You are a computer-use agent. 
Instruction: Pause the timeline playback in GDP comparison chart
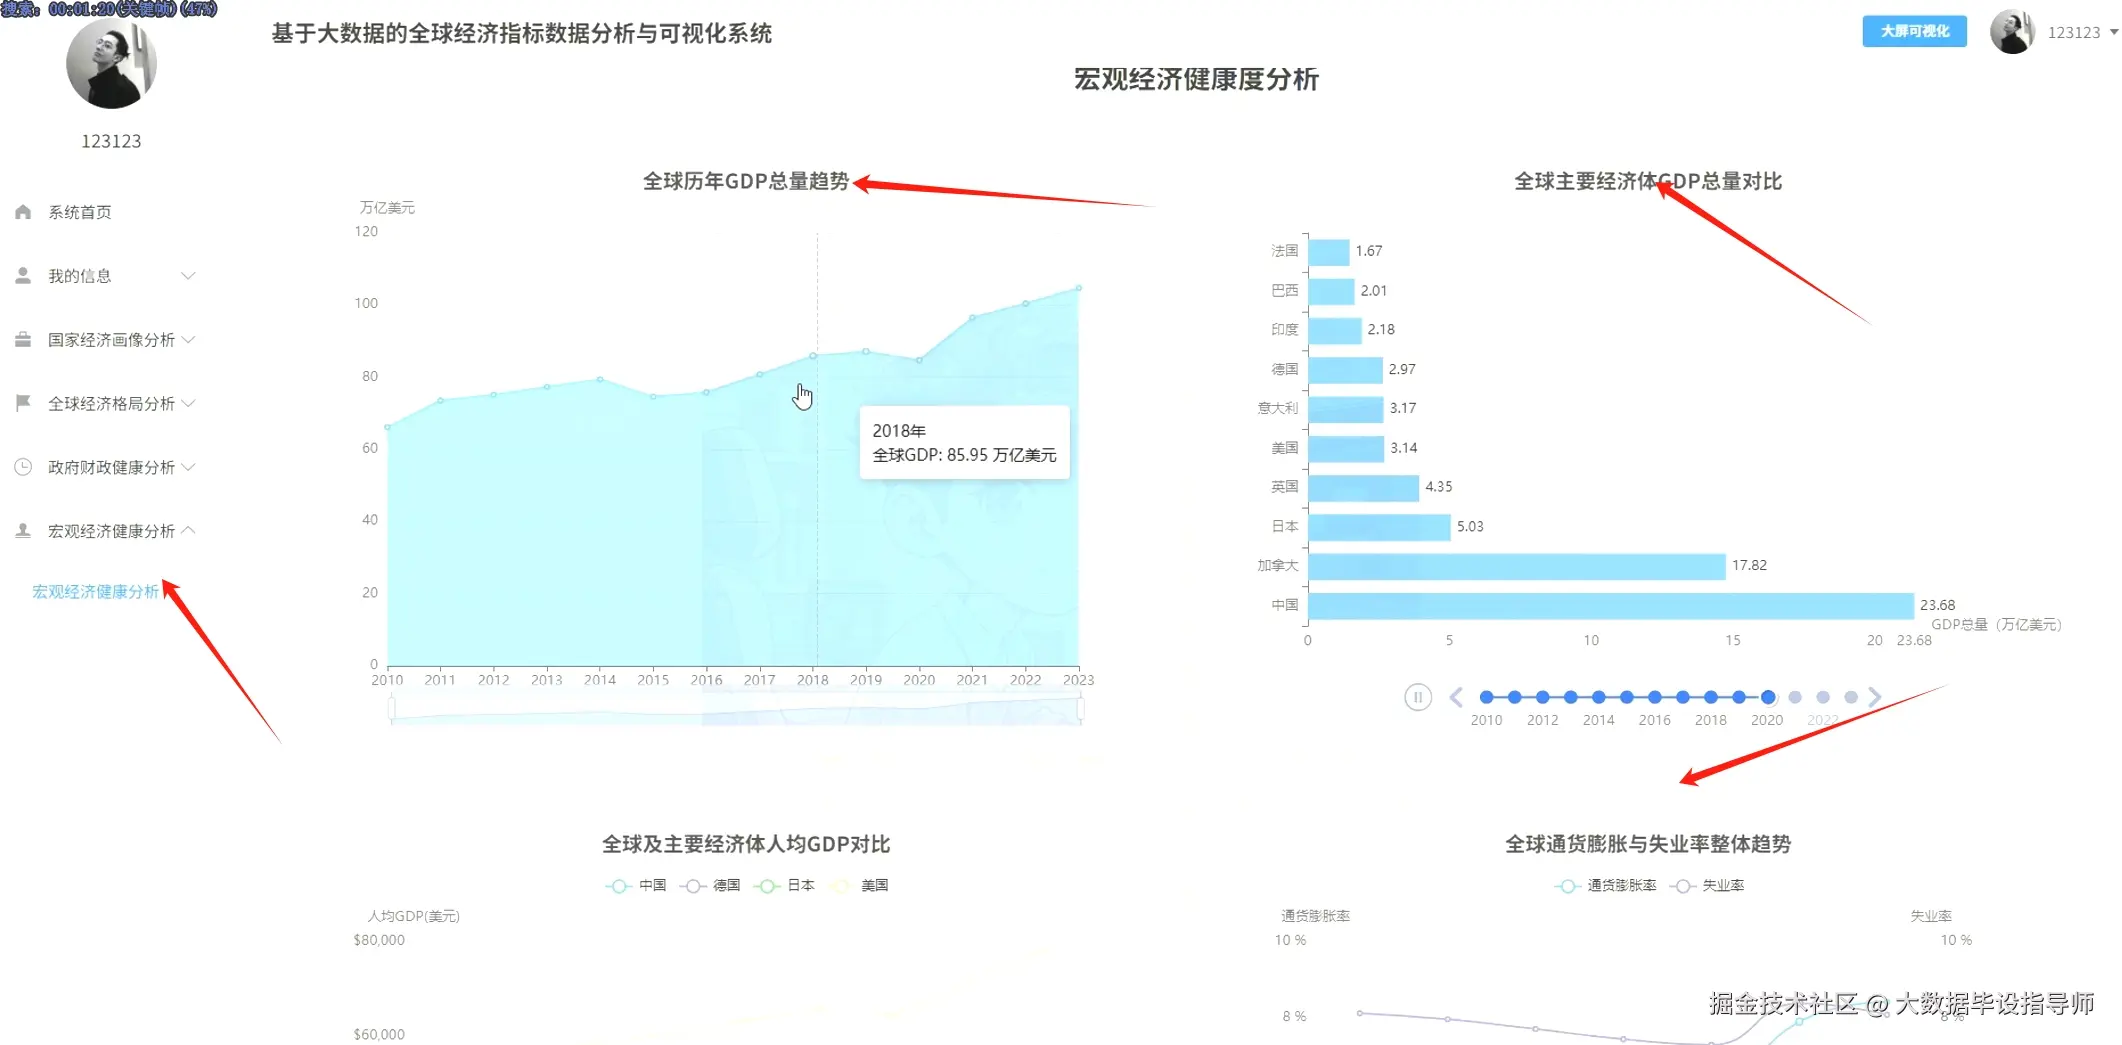tap(1417, 697)
